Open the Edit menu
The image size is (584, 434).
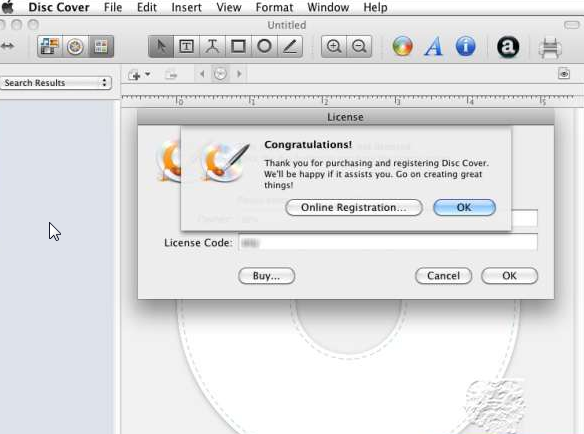pos(146,7)
